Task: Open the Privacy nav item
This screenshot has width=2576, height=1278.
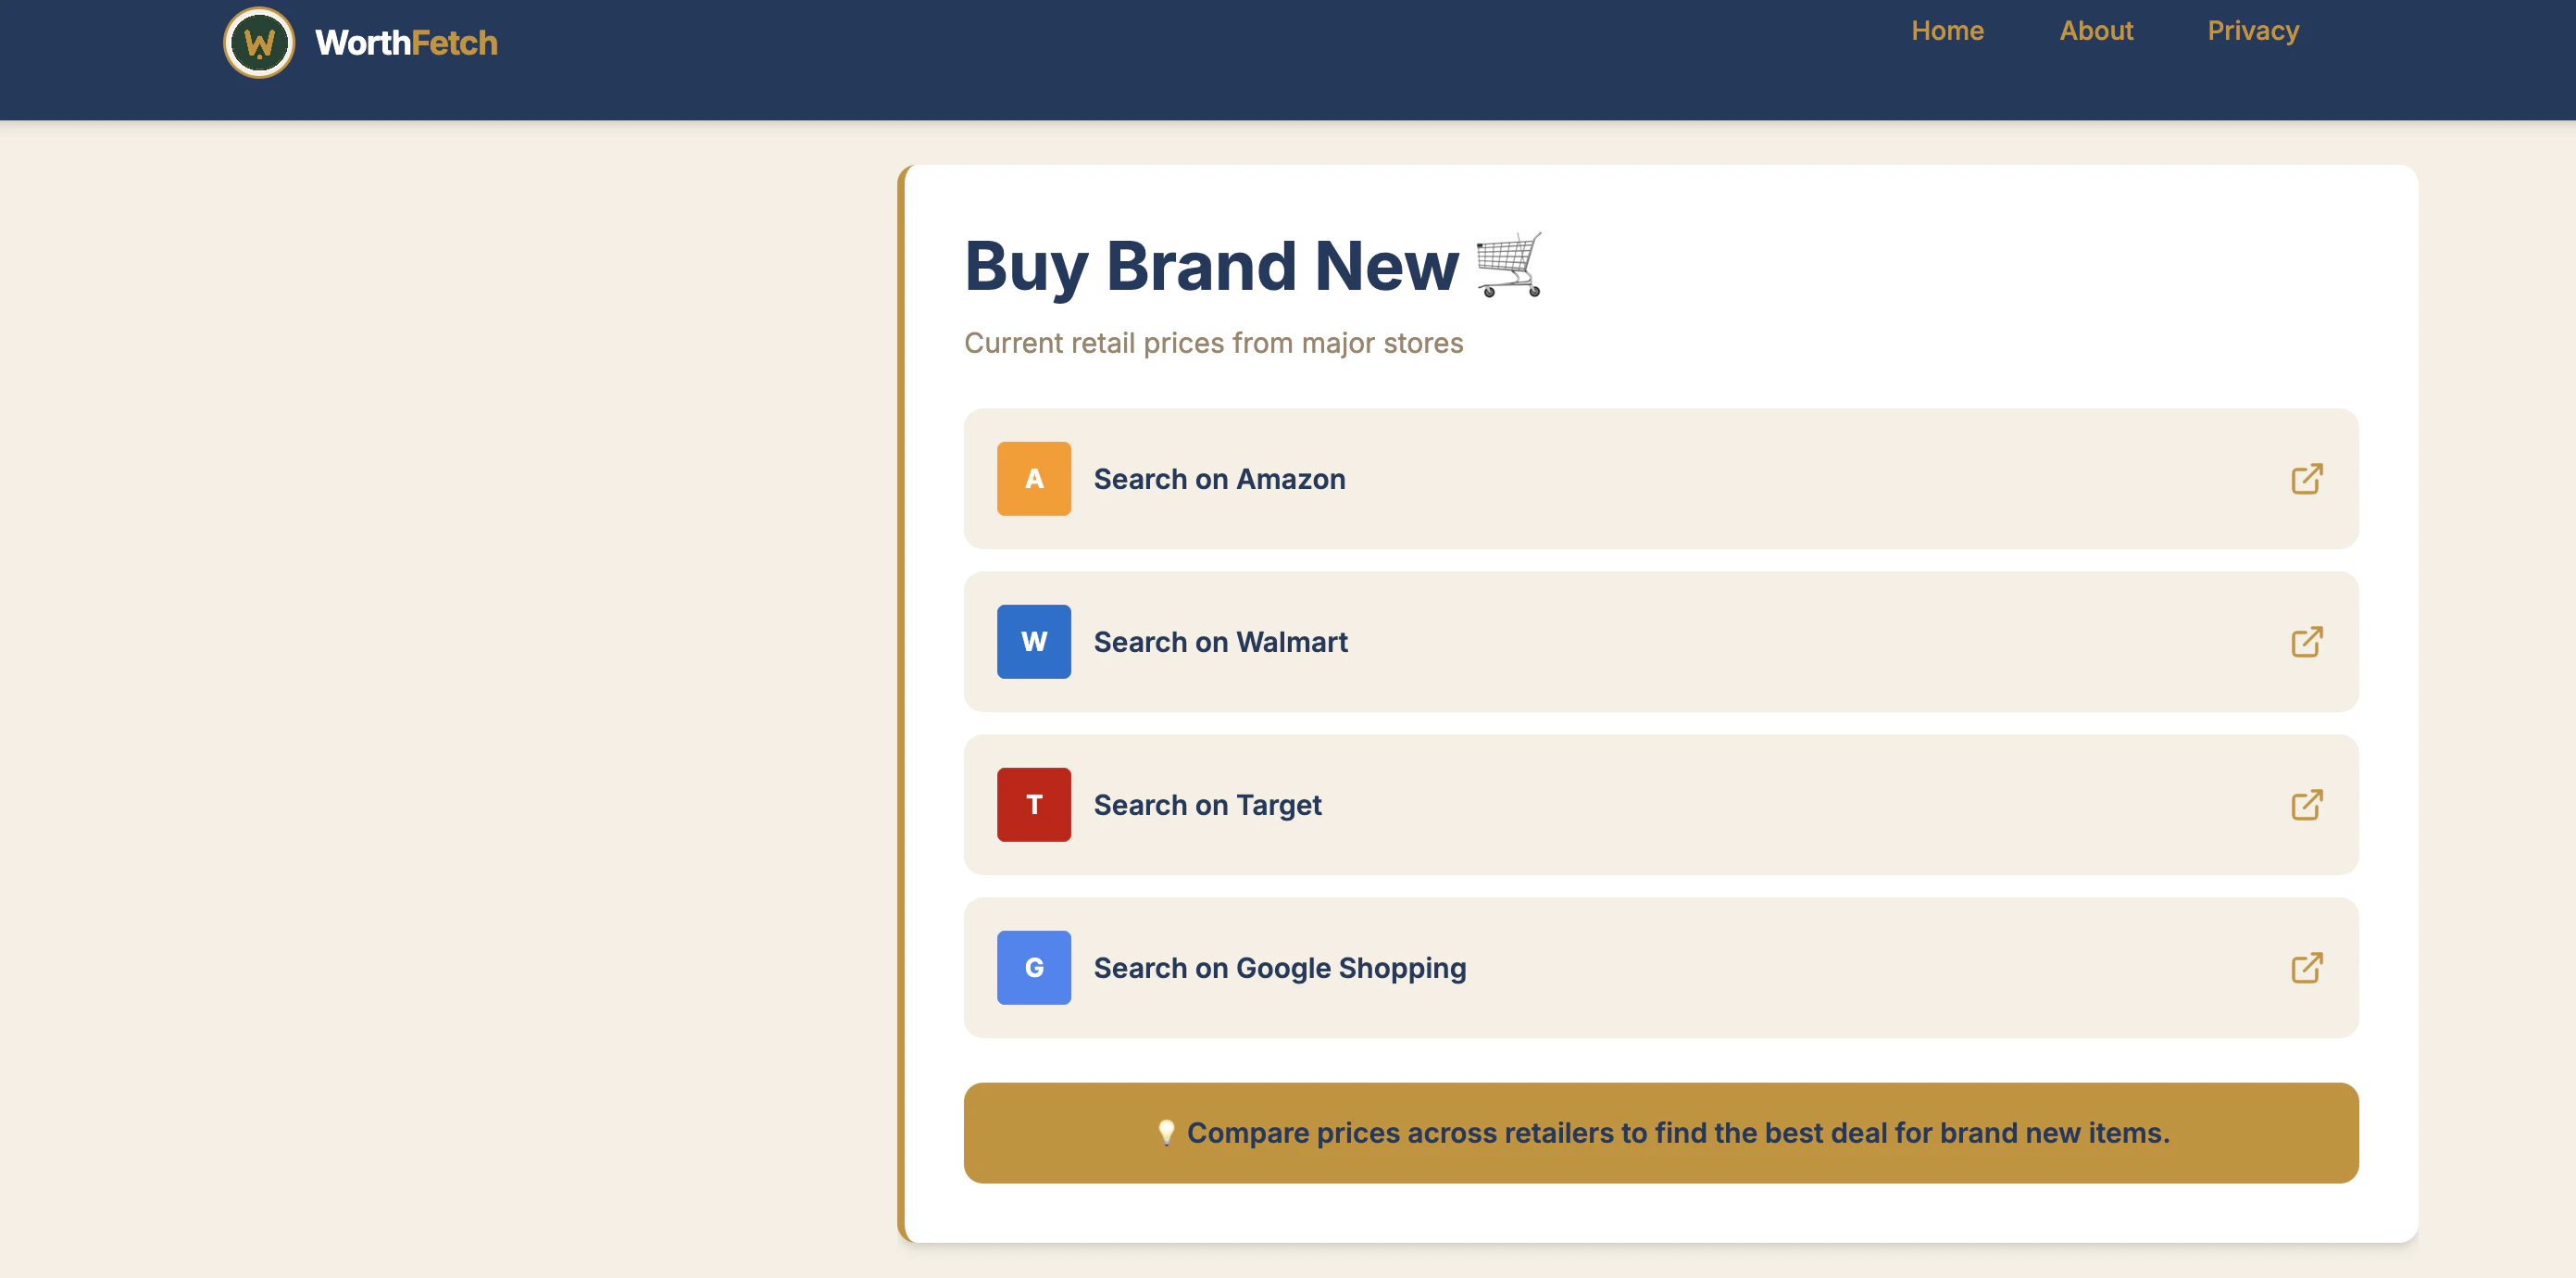Action: tap(2252, 31)
